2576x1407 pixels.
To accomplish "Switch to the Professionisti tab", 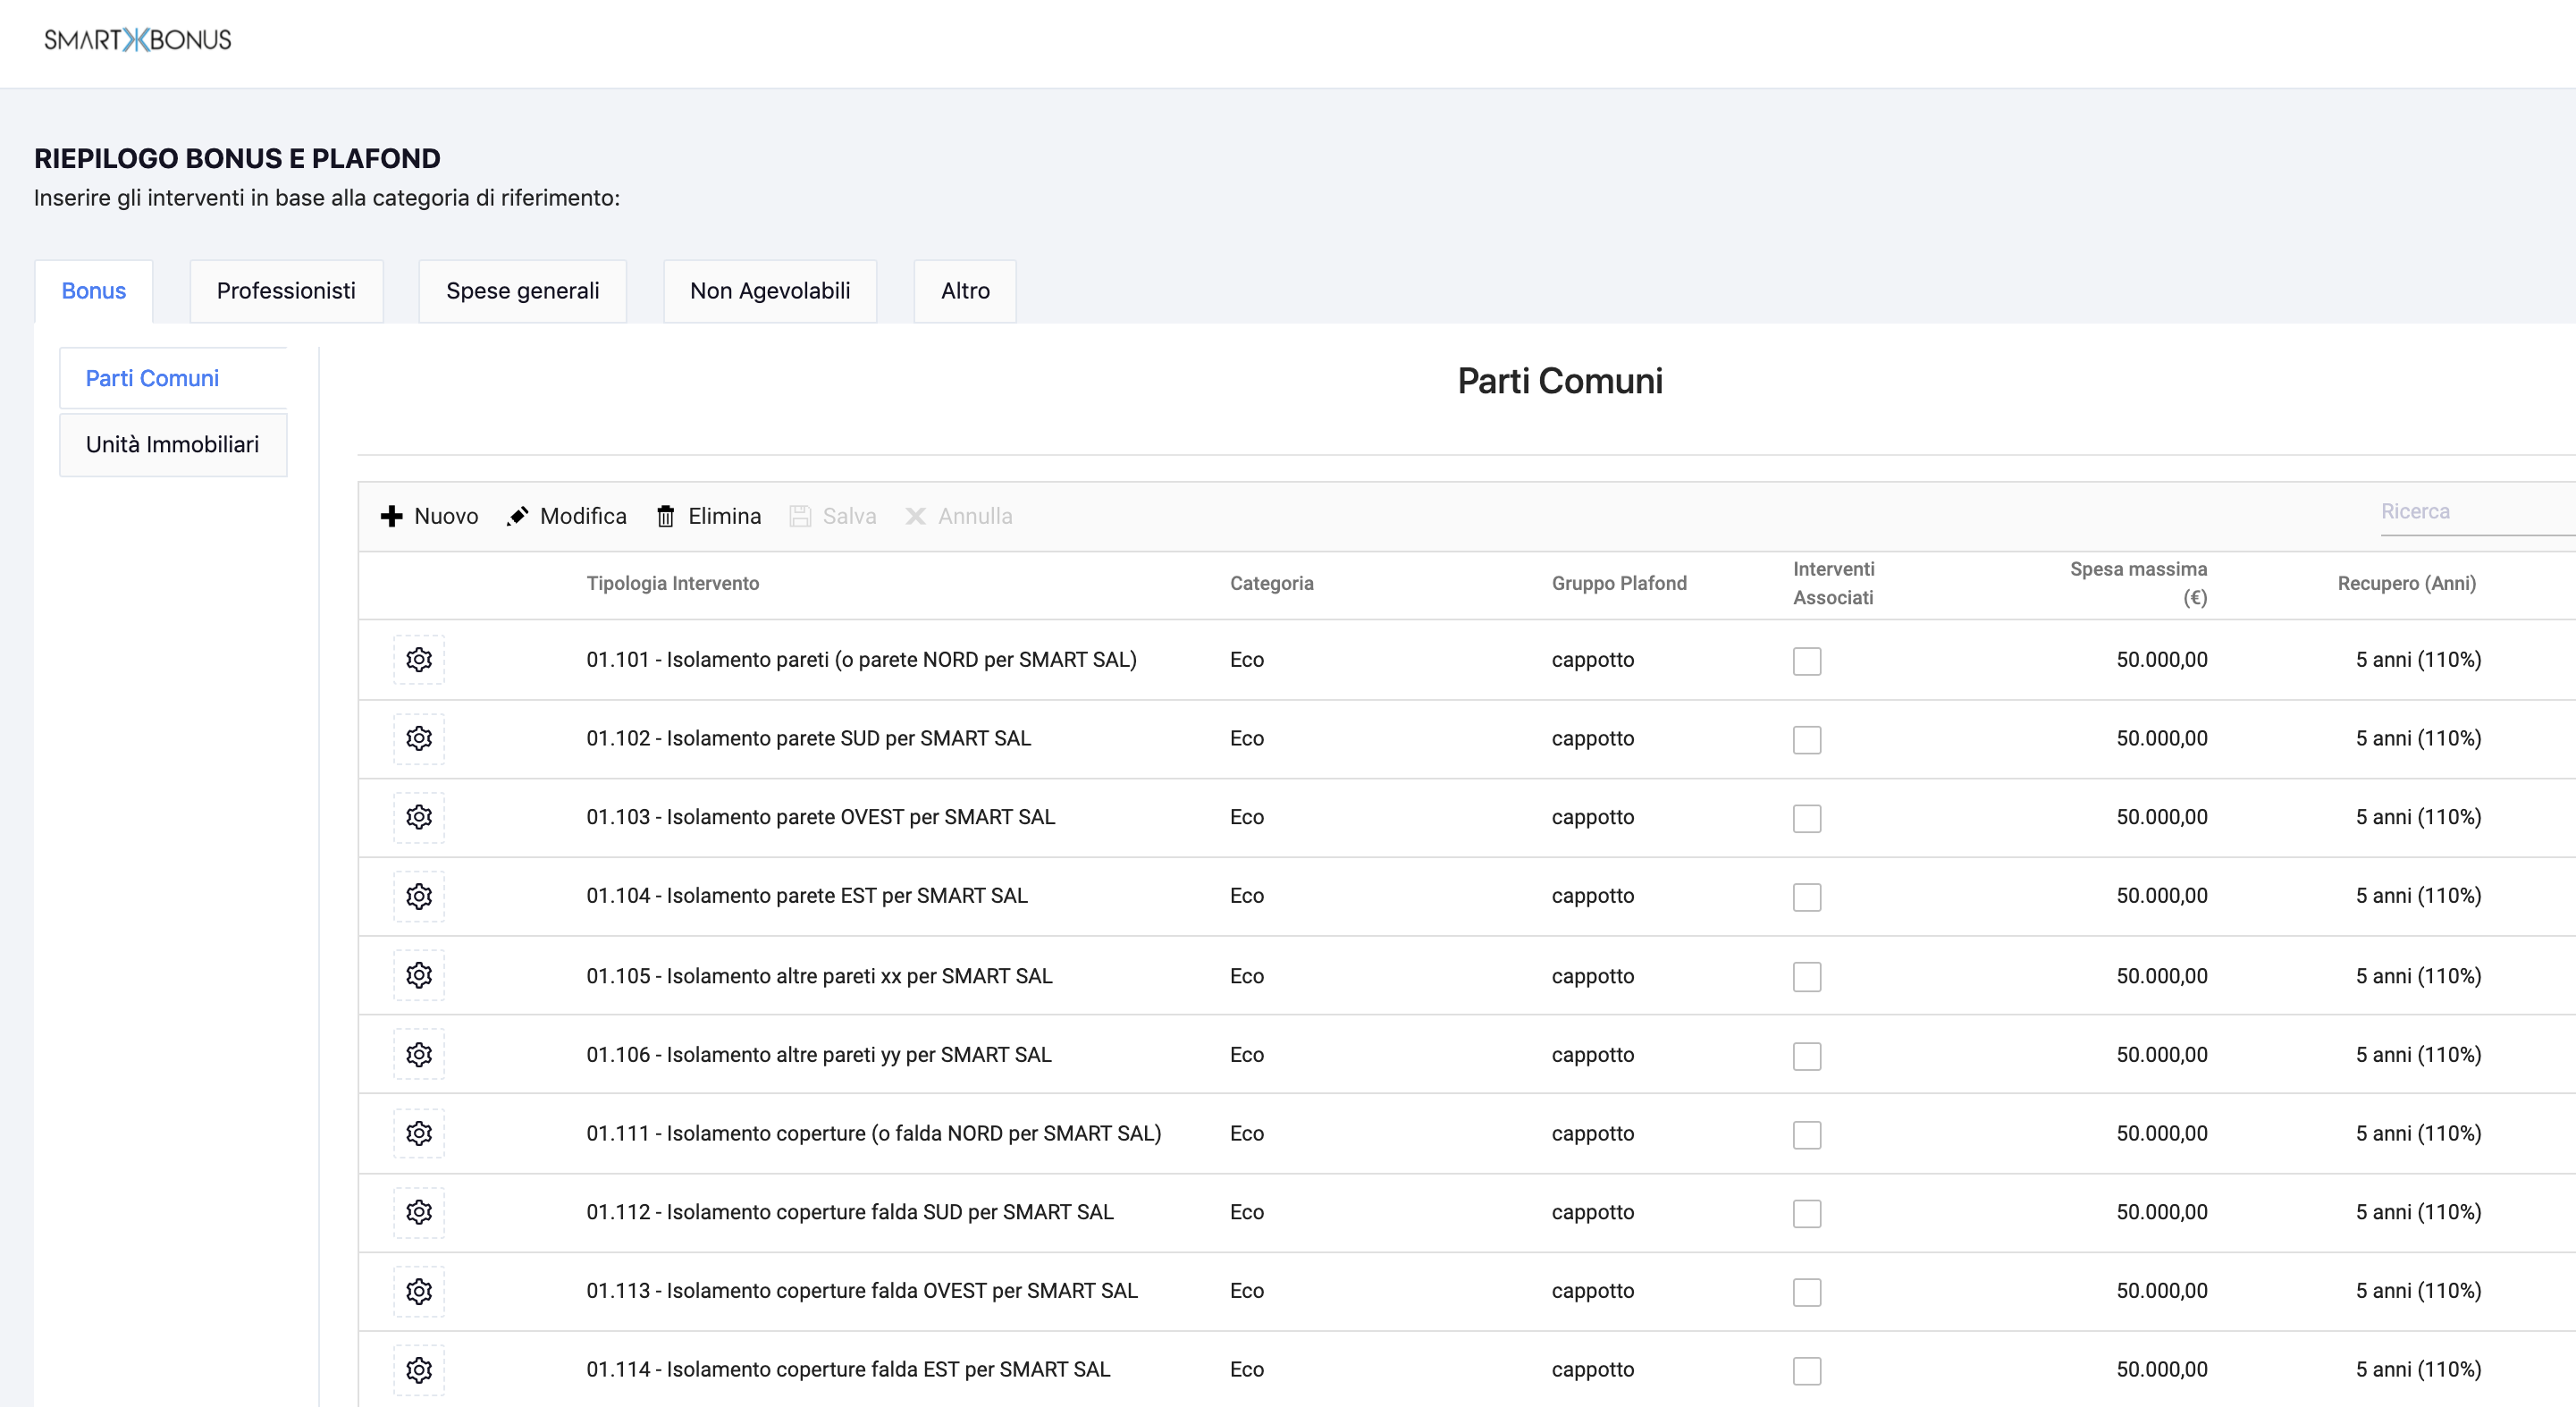I will click(286, 291).
